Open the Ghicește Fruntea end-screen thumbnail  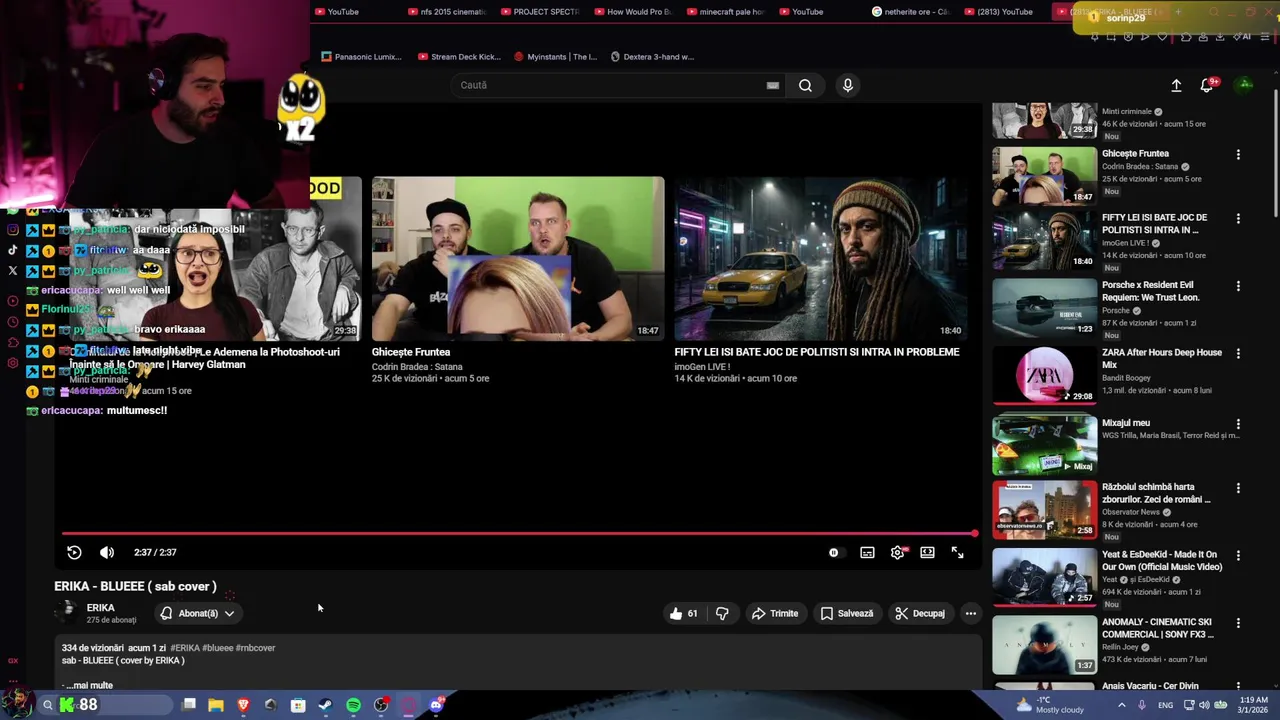(518, 259)
